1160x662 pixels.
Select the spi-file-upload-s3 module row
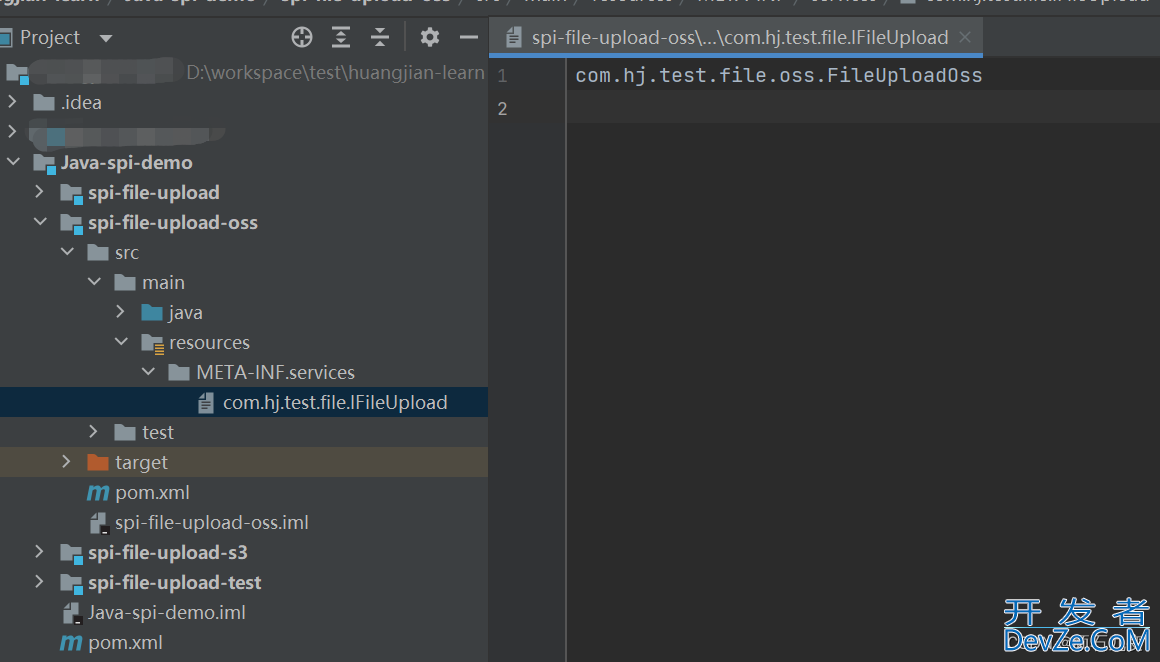pos(244,553)
